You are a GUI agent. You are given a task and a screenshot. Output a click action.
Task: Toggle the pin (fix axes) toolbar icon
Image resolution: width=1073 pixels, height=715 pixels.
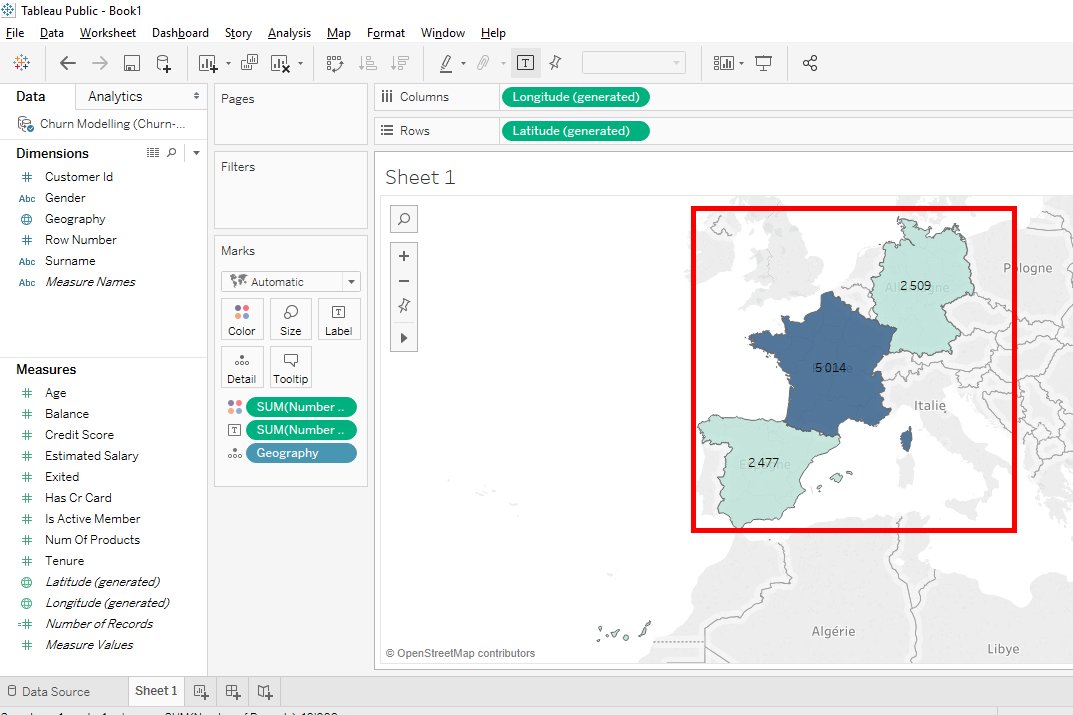click(555, 63)
